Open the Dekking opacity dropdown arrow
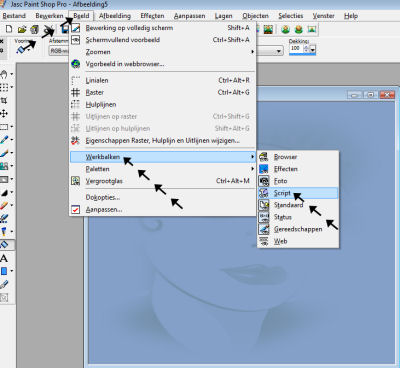Viewport: 400px width, 368px height. point(313,49)
